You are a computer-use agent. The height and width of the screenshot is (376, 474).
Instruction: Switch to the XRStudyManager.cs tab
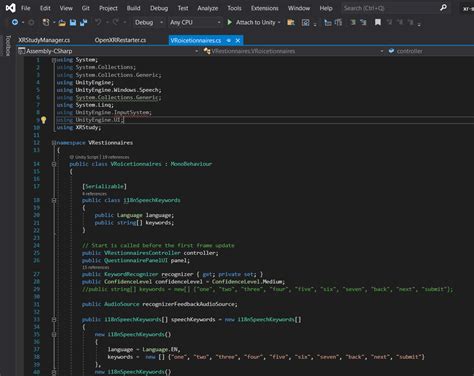click(x=44, y=40)
